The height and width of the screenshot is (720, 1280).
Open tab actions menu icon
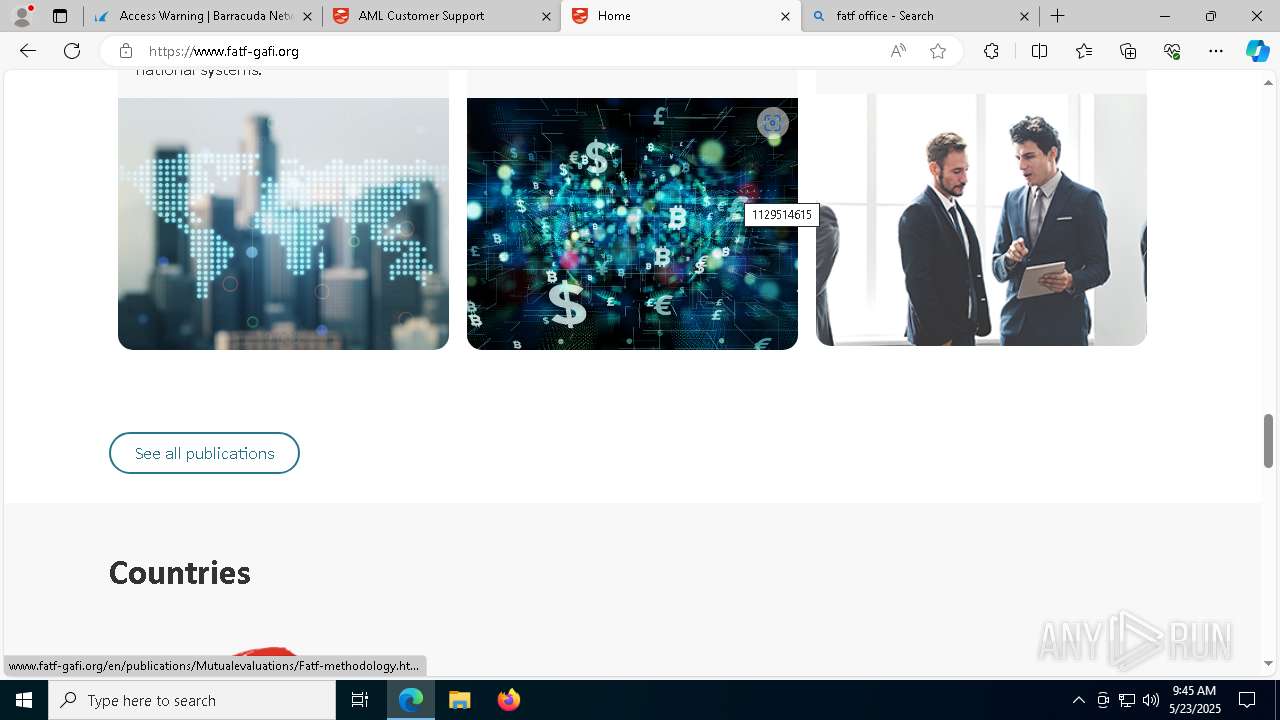tap(60, 16)
